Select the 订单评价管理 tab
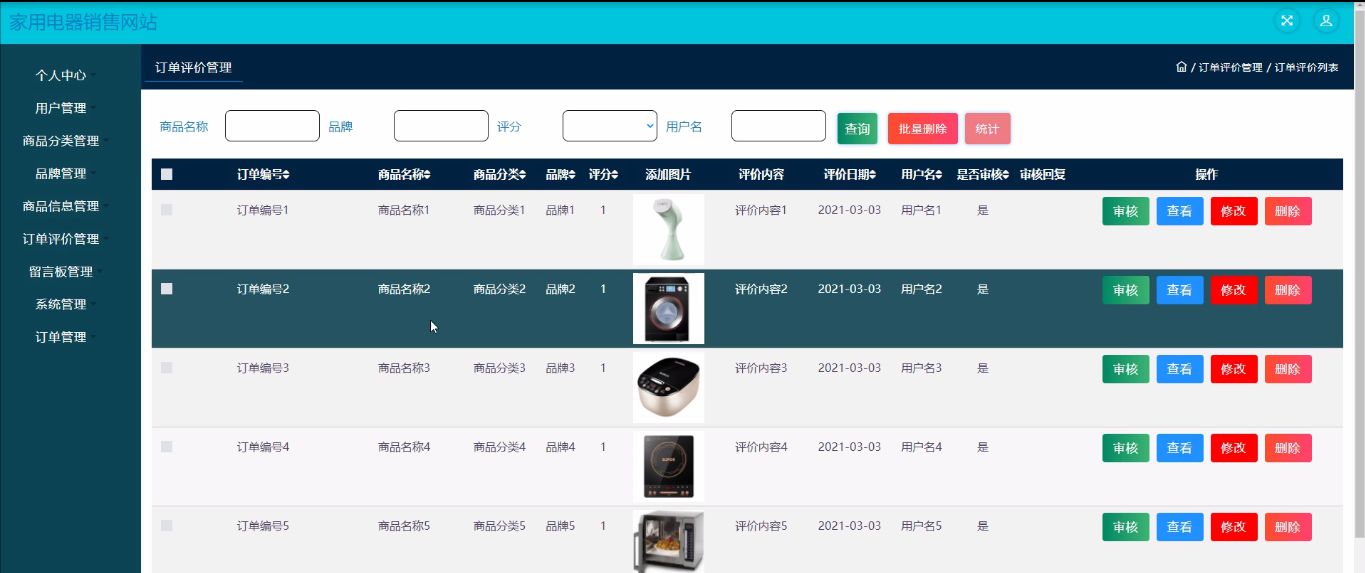The image size is (1365, 573). pos(193,68)
